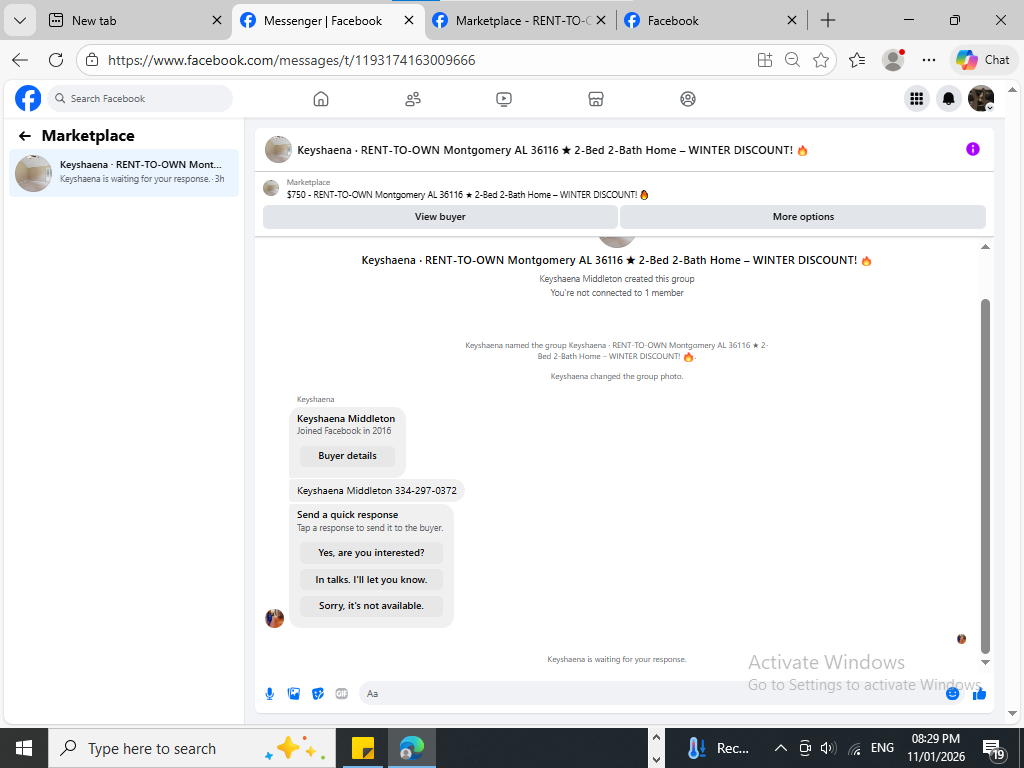Open the Windows Start menu
Viewport: 1024px width, 768px height.
pyautogui.click(x=24, y=748)
